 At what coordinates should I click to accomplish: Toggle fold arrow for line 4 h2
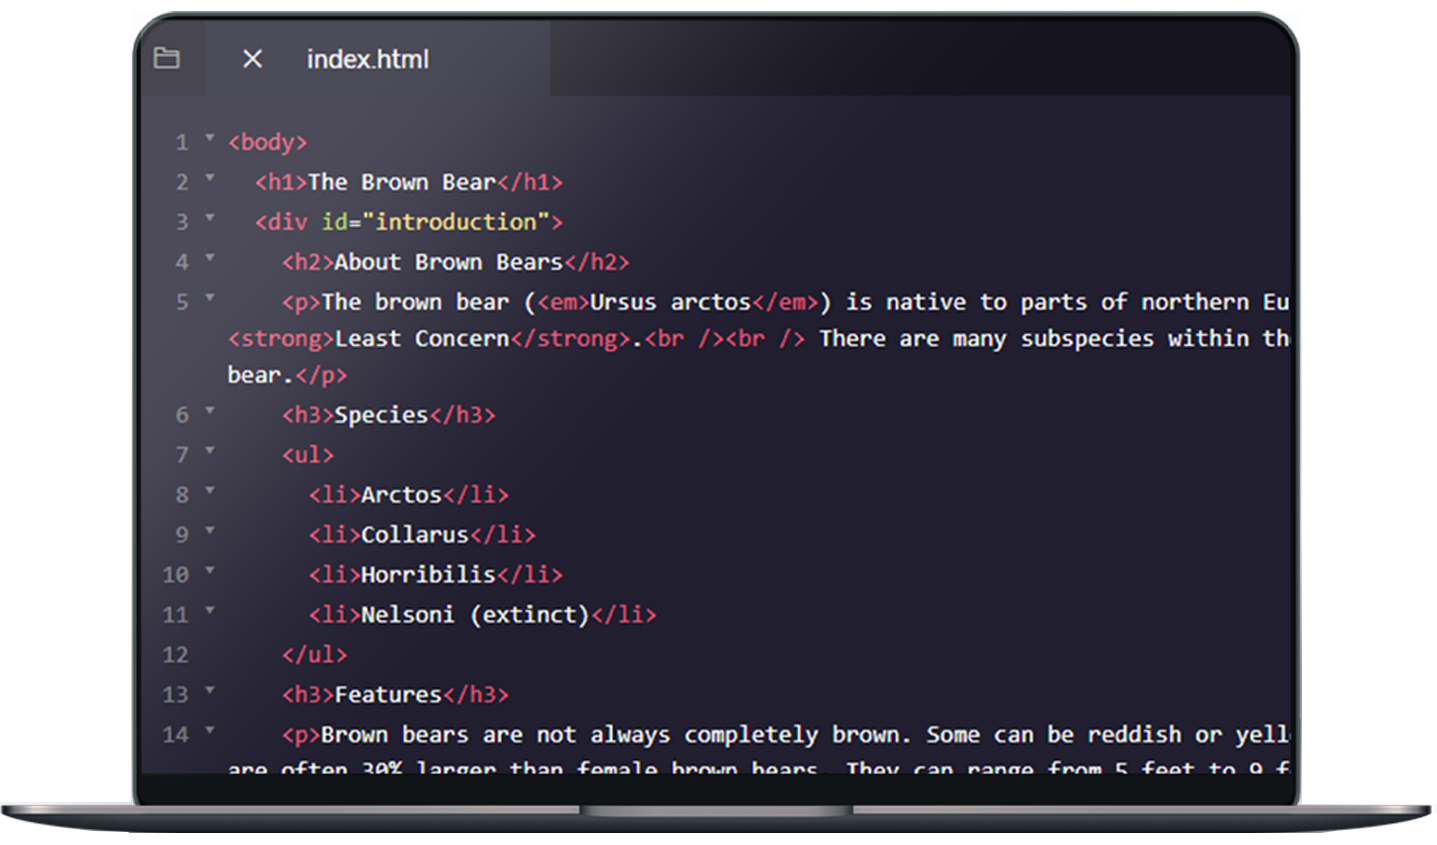coord(210,258)
